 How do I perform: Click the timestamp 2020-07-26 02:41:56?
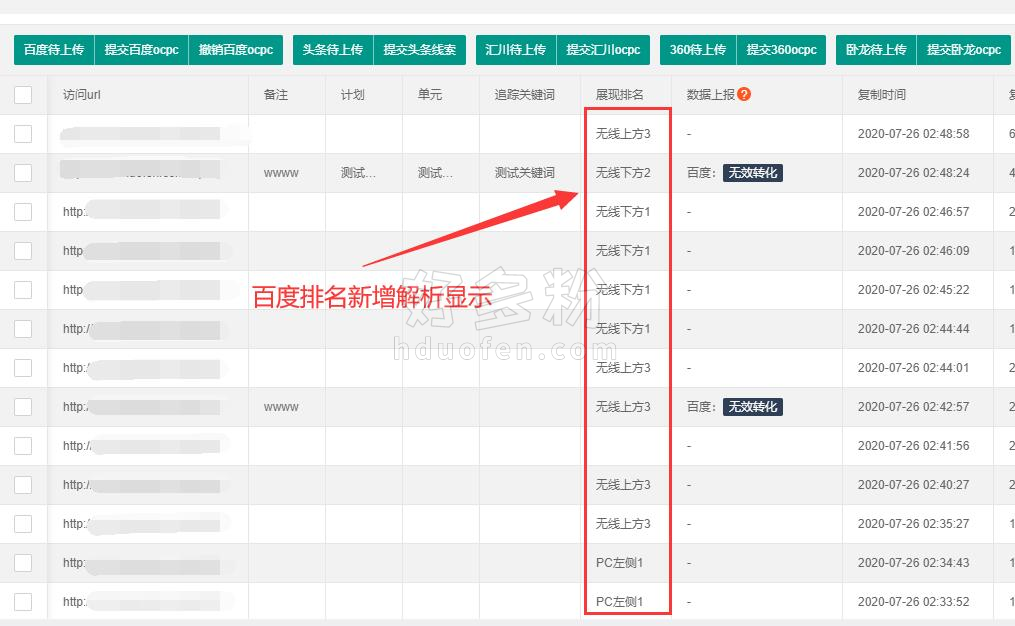[913, 445]
